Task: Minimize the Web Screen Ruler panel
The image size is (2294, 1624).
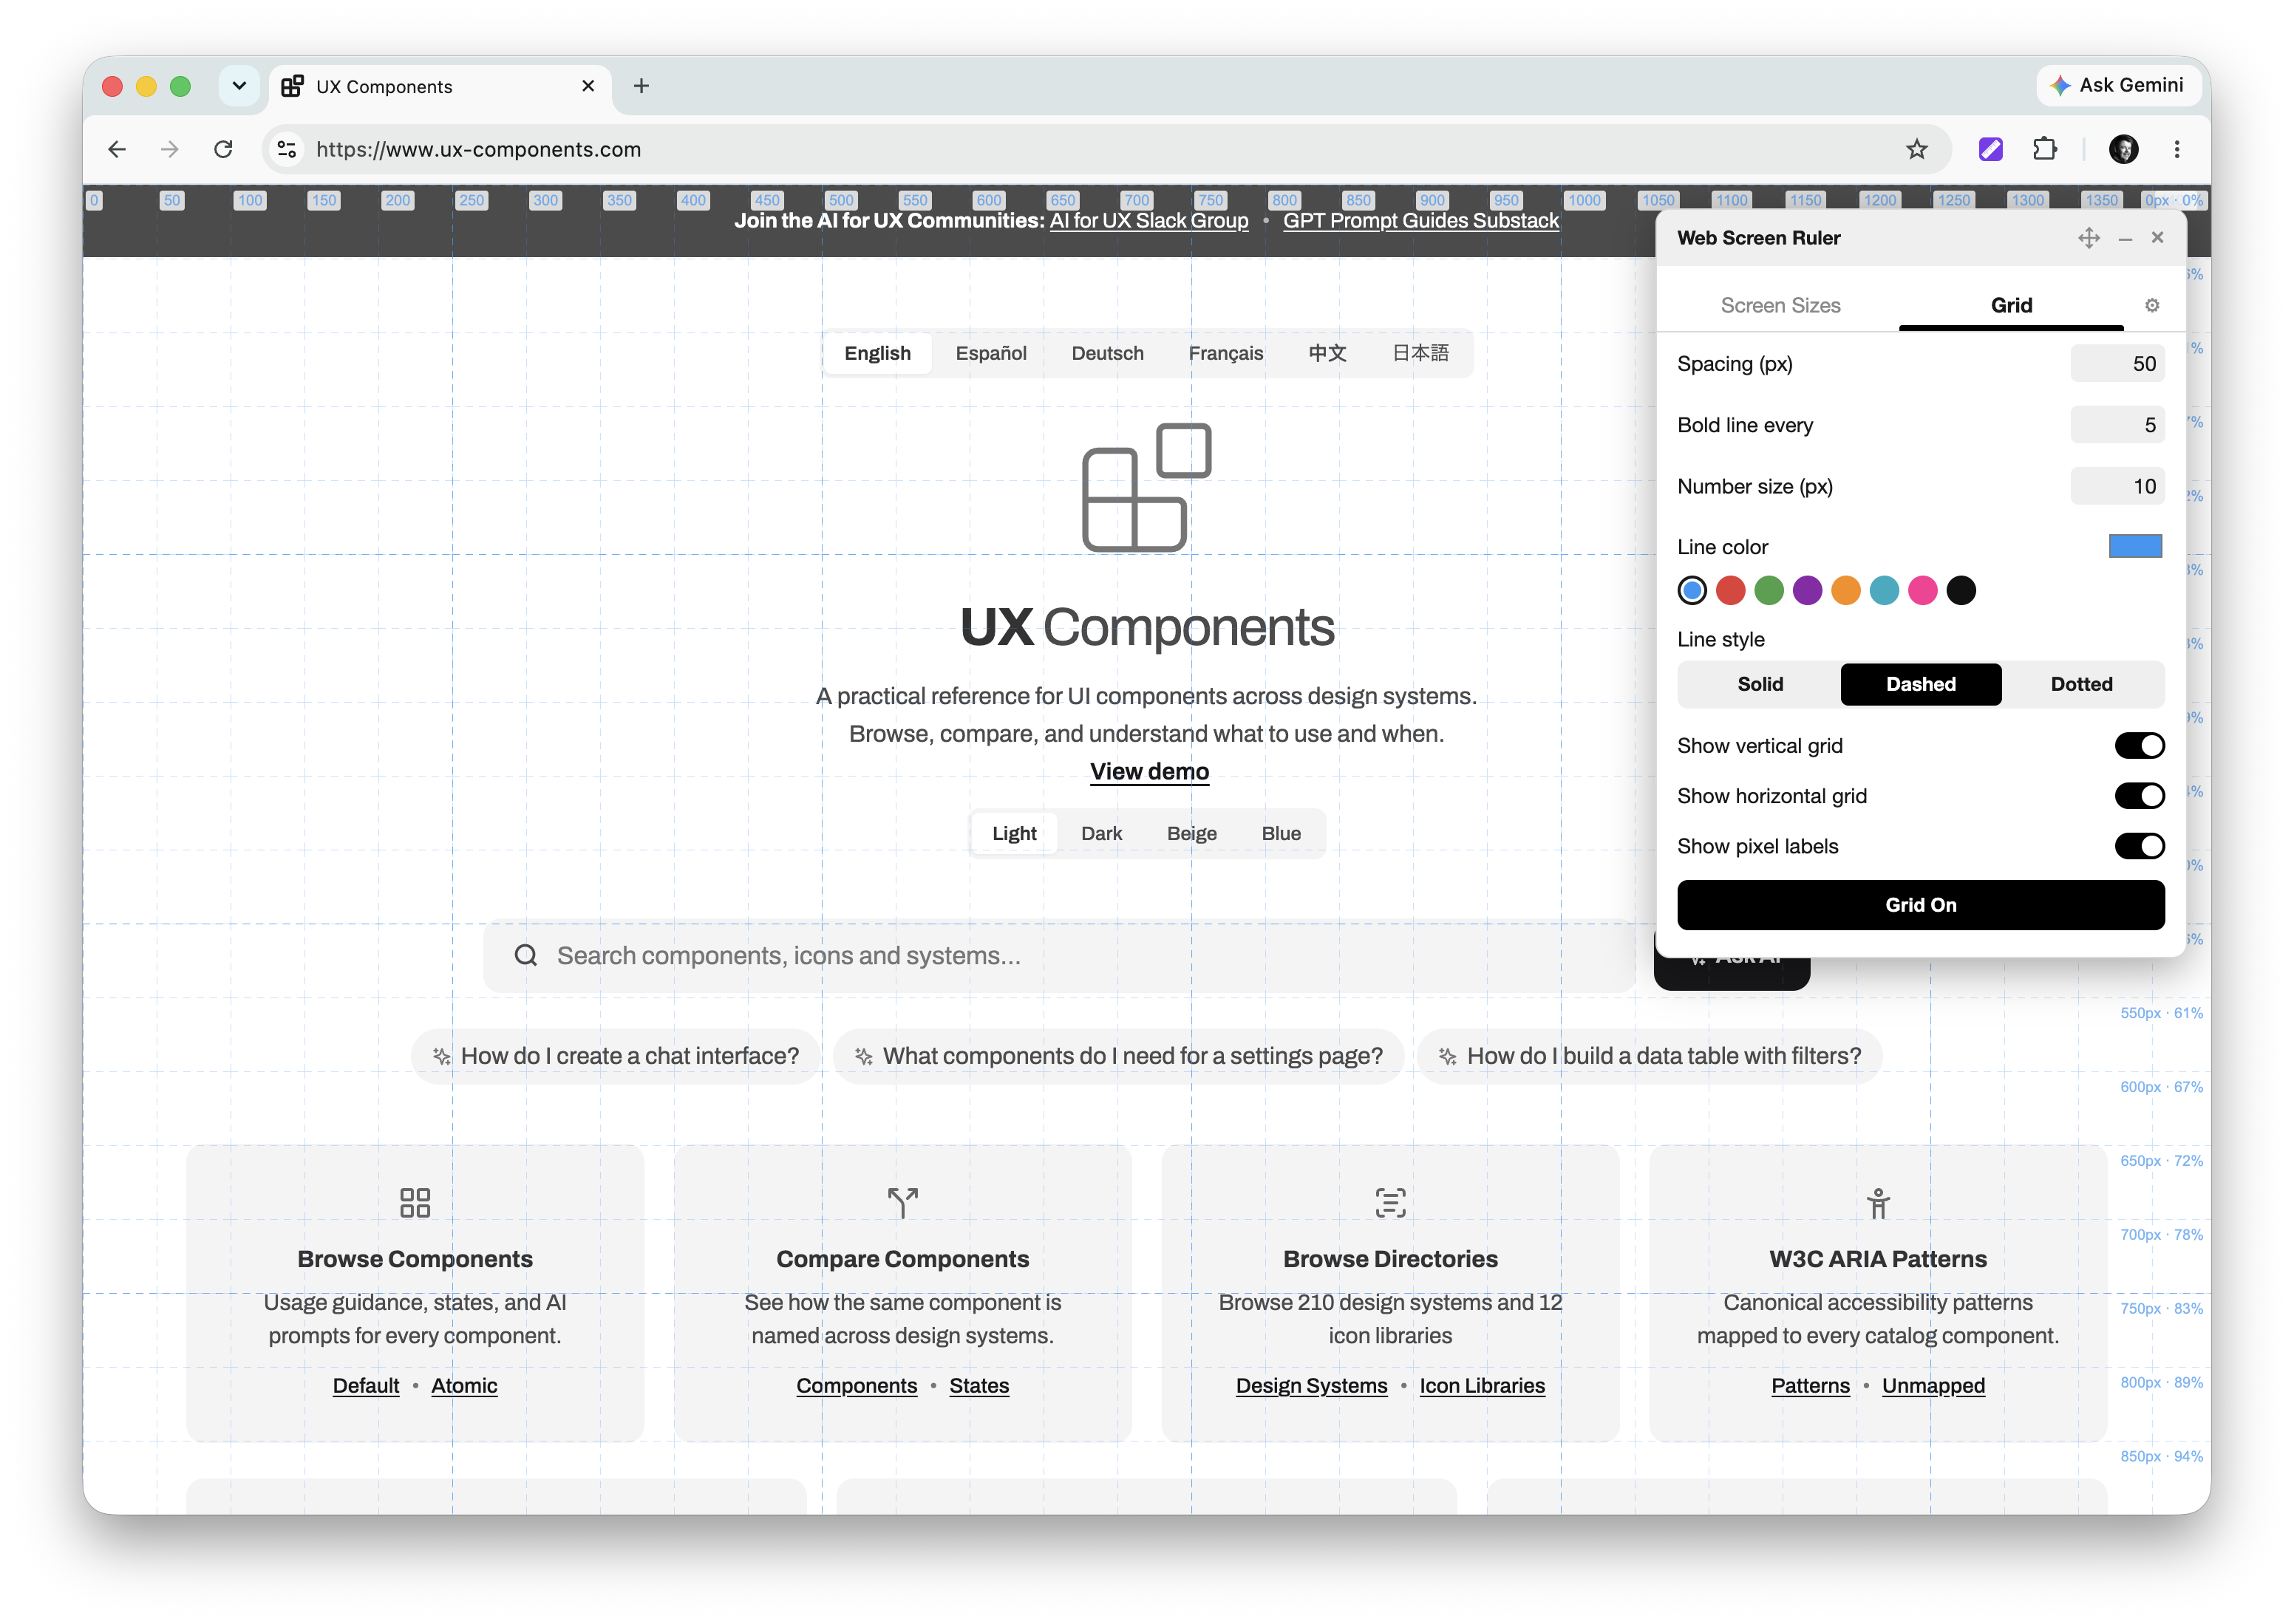Action: coord(2125,238)
